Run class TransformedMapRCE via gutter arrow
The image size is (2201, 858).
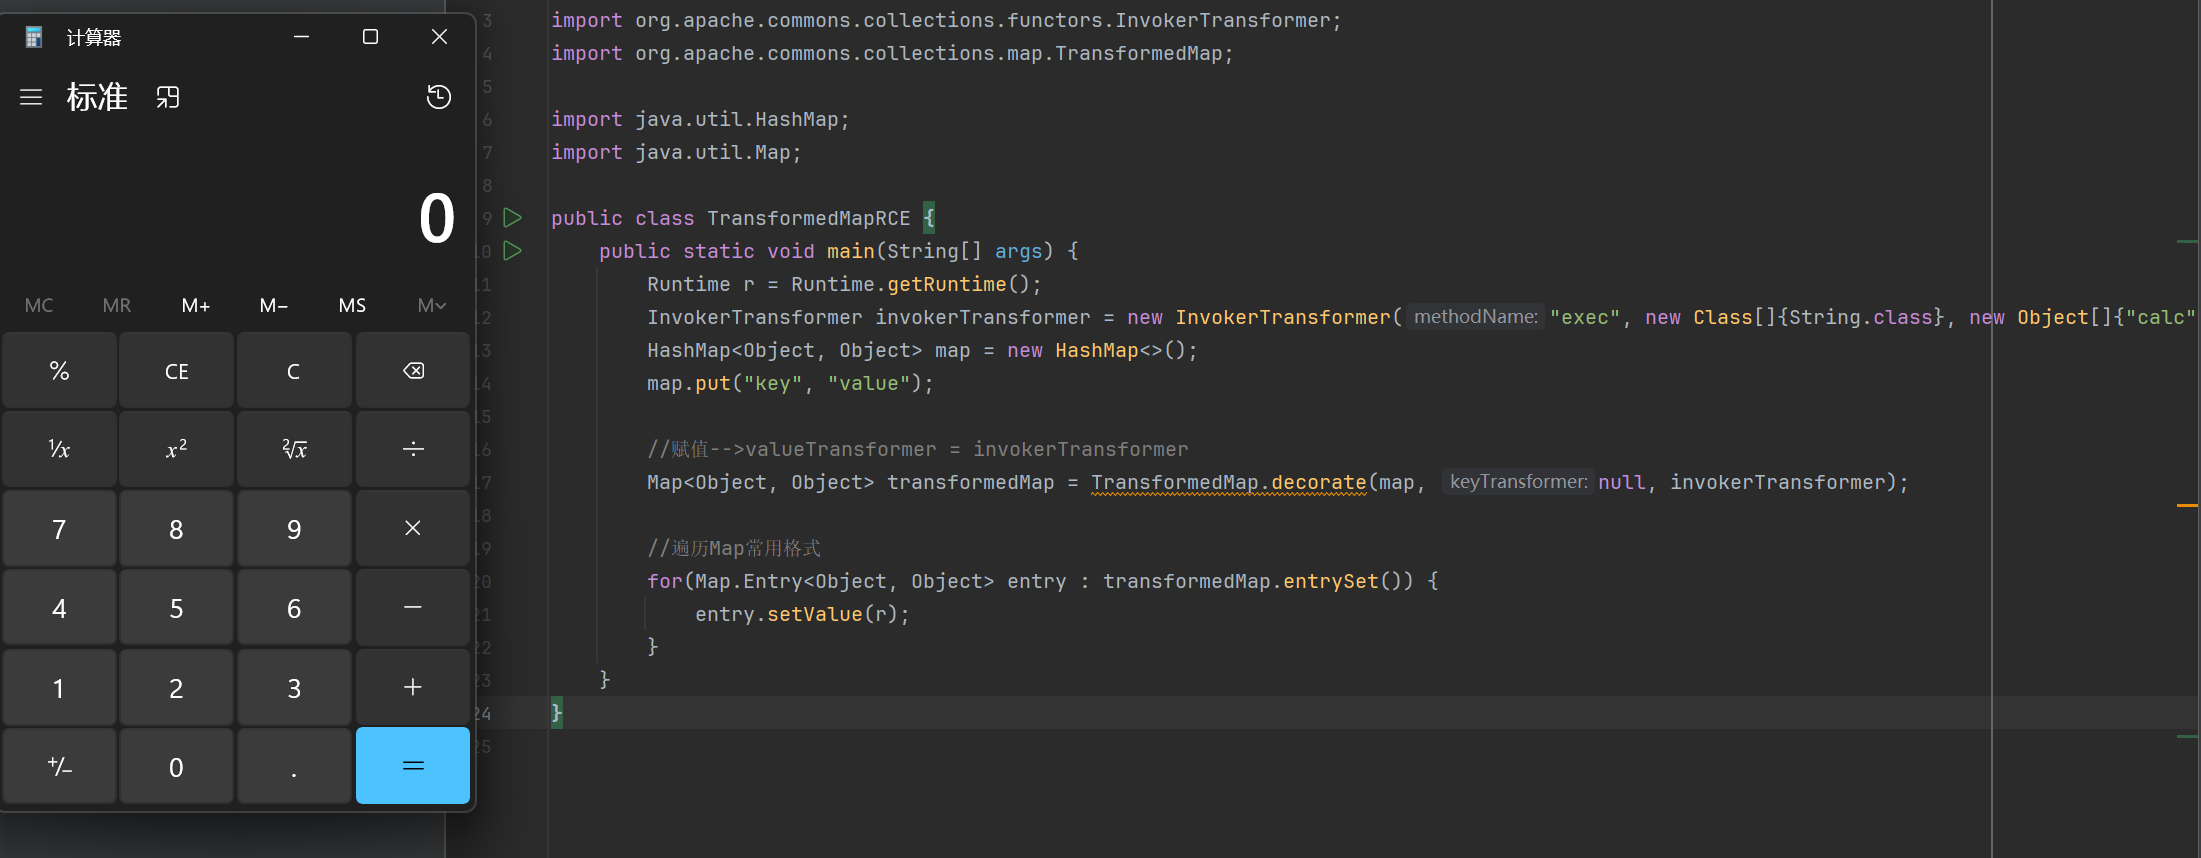[x=512, y=217]
